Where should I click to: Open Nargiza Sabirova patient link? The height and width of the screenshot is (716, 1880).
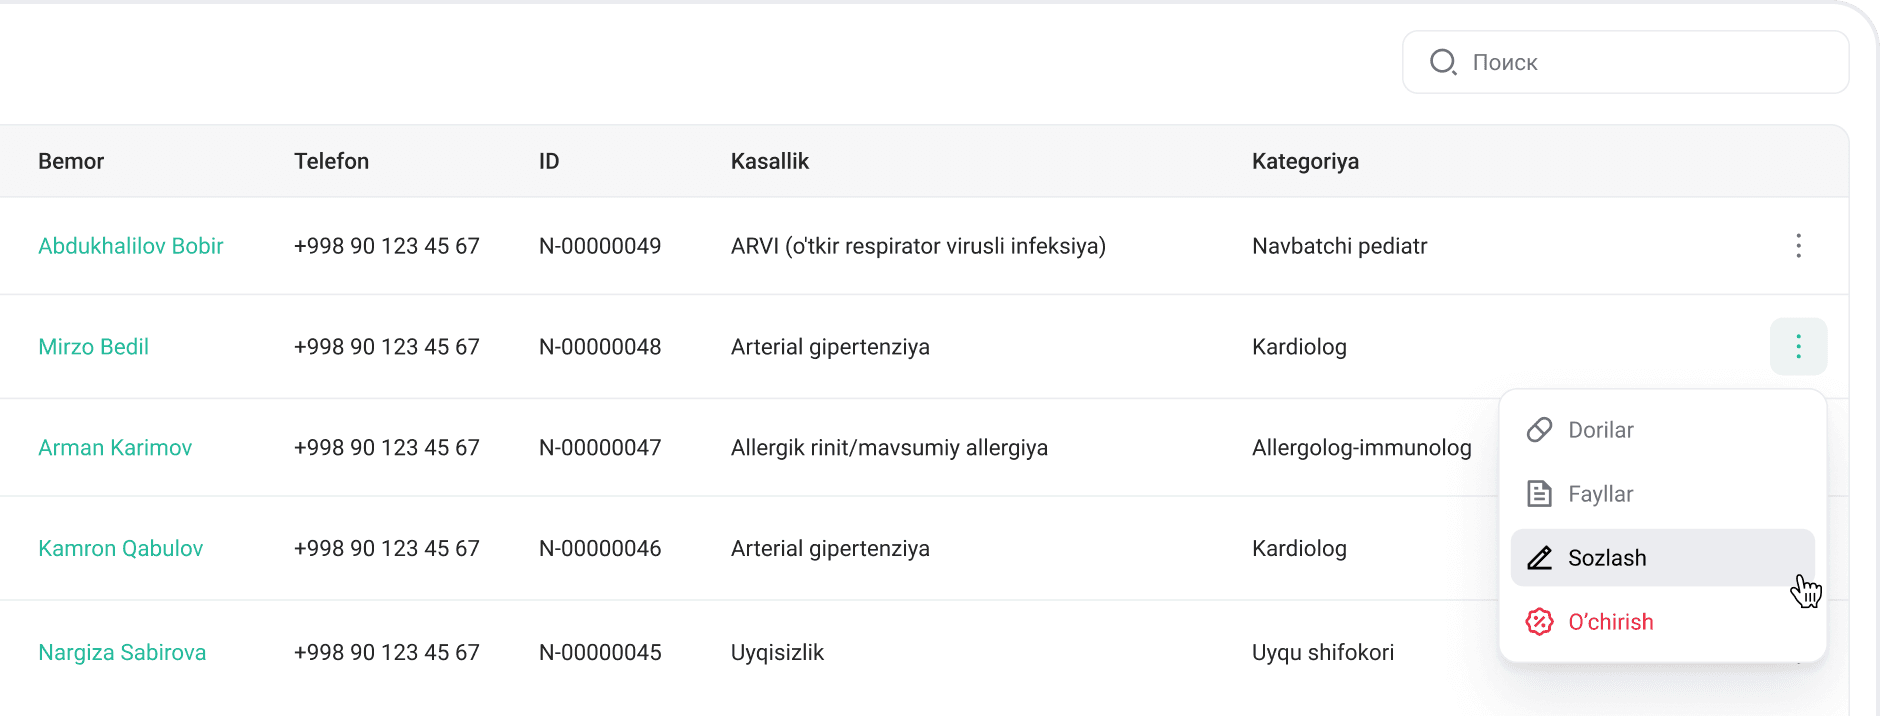tap(122, 653)
